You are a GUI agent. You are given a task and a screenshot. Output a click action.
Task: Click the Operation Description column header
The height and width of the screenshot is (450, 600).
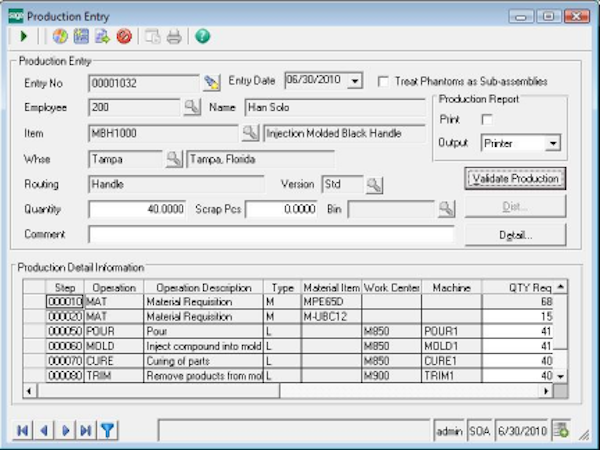[204, 287]
